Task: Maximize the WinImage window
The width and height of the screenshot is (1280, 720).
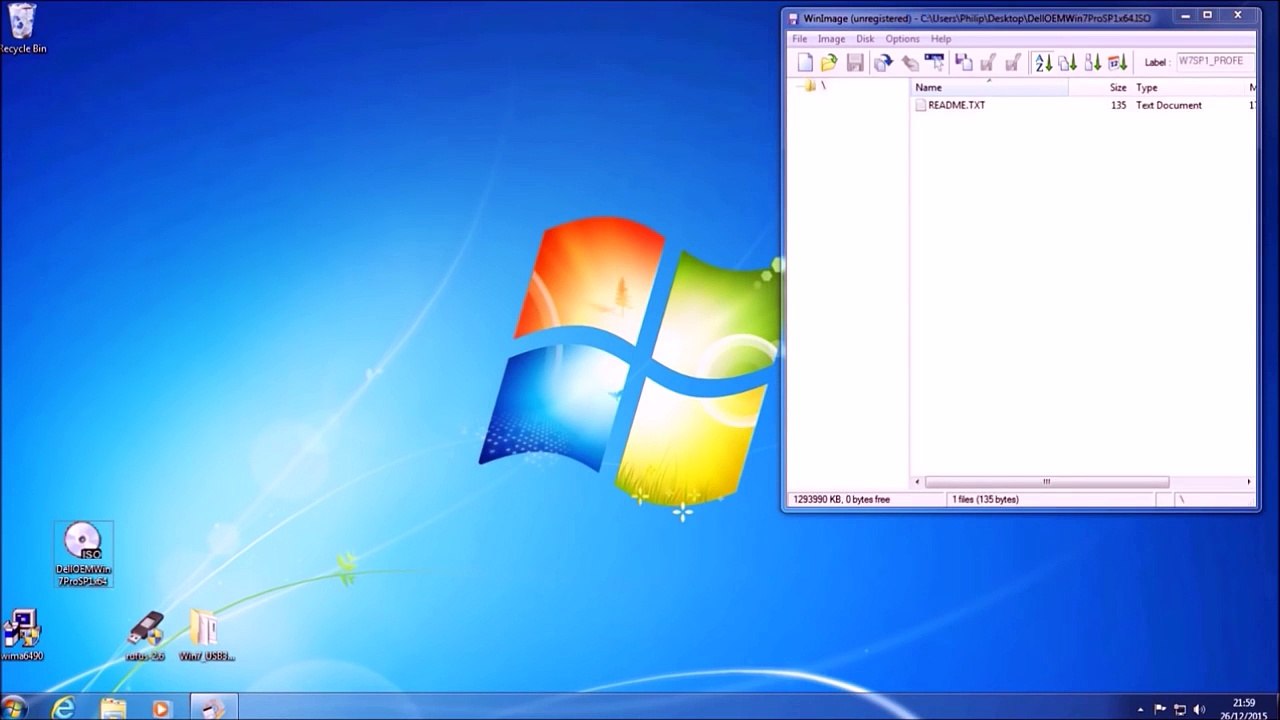Action: click(x=1207, y=15)
